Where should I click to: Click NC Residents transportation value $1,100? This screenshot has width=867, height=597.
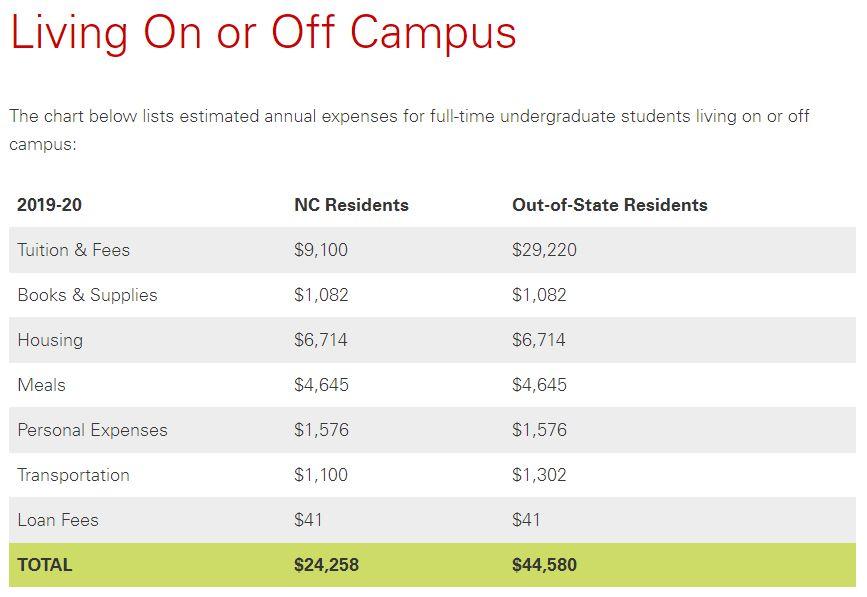click(321, 475)
